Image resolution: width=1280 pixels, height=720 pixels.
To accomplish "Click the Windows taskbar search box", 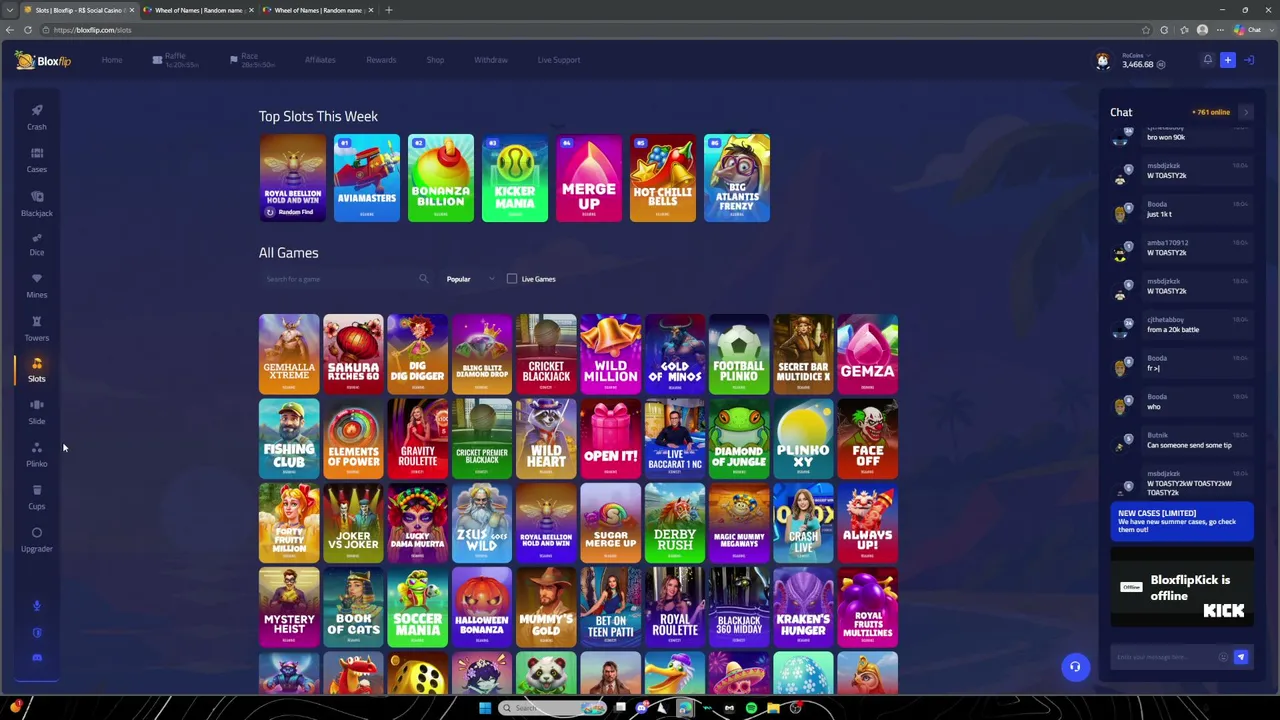I will 553,708.
